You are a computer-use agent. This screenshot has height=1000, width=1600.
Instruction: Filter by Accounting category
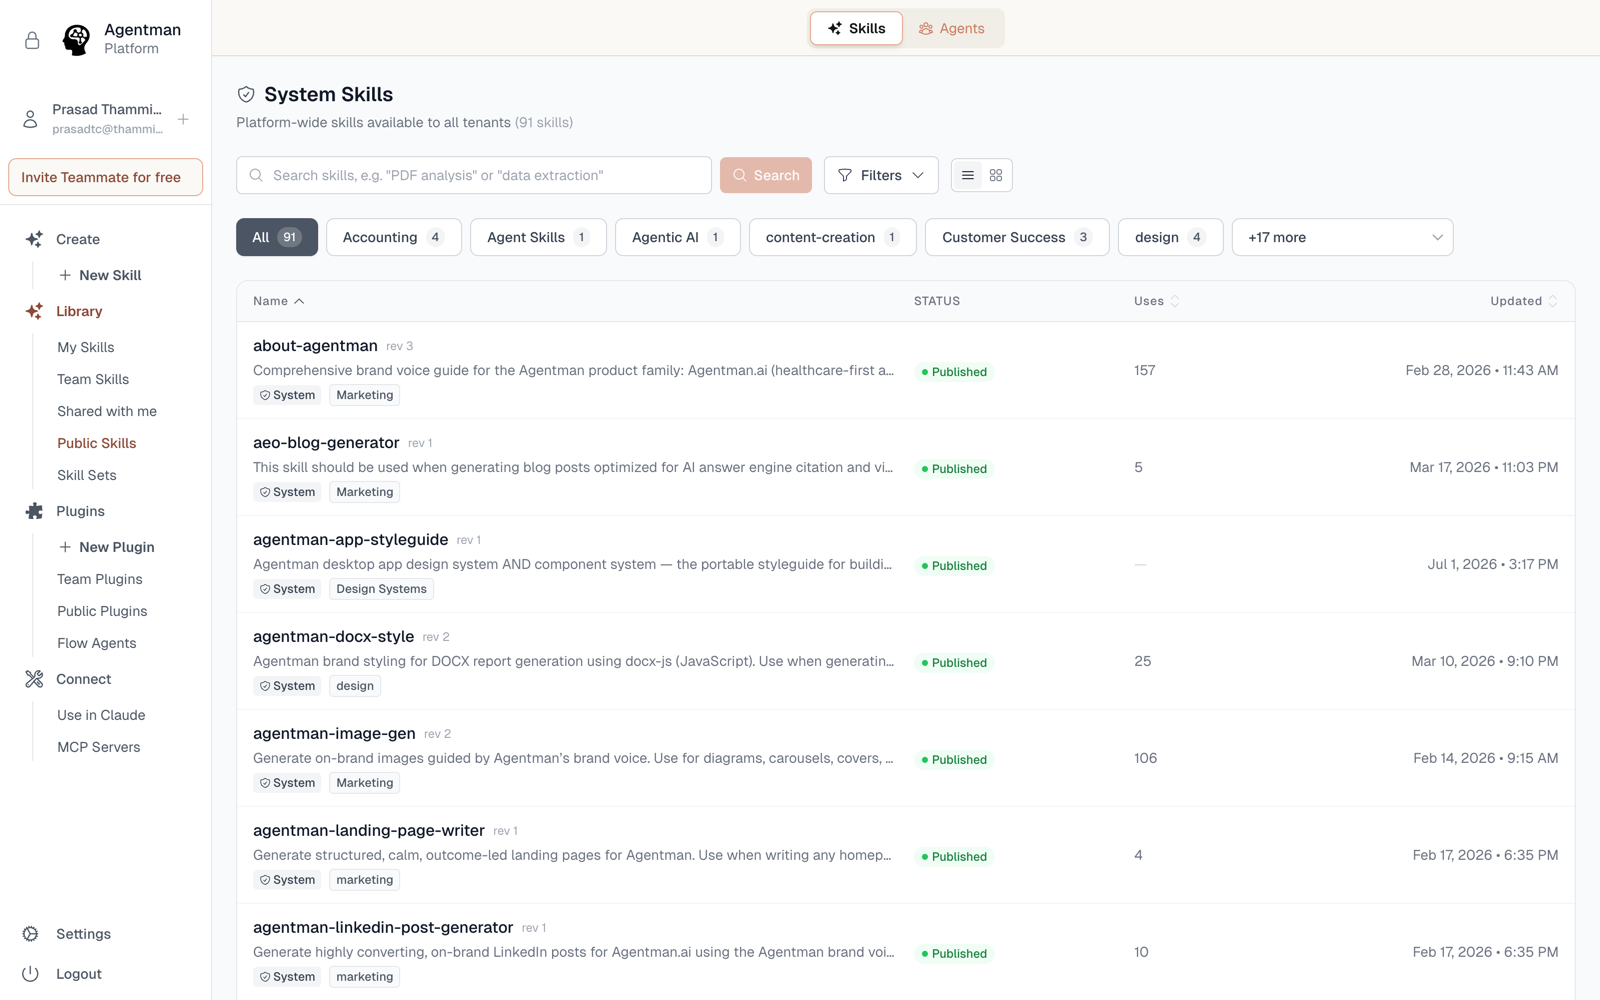point(394,237)
